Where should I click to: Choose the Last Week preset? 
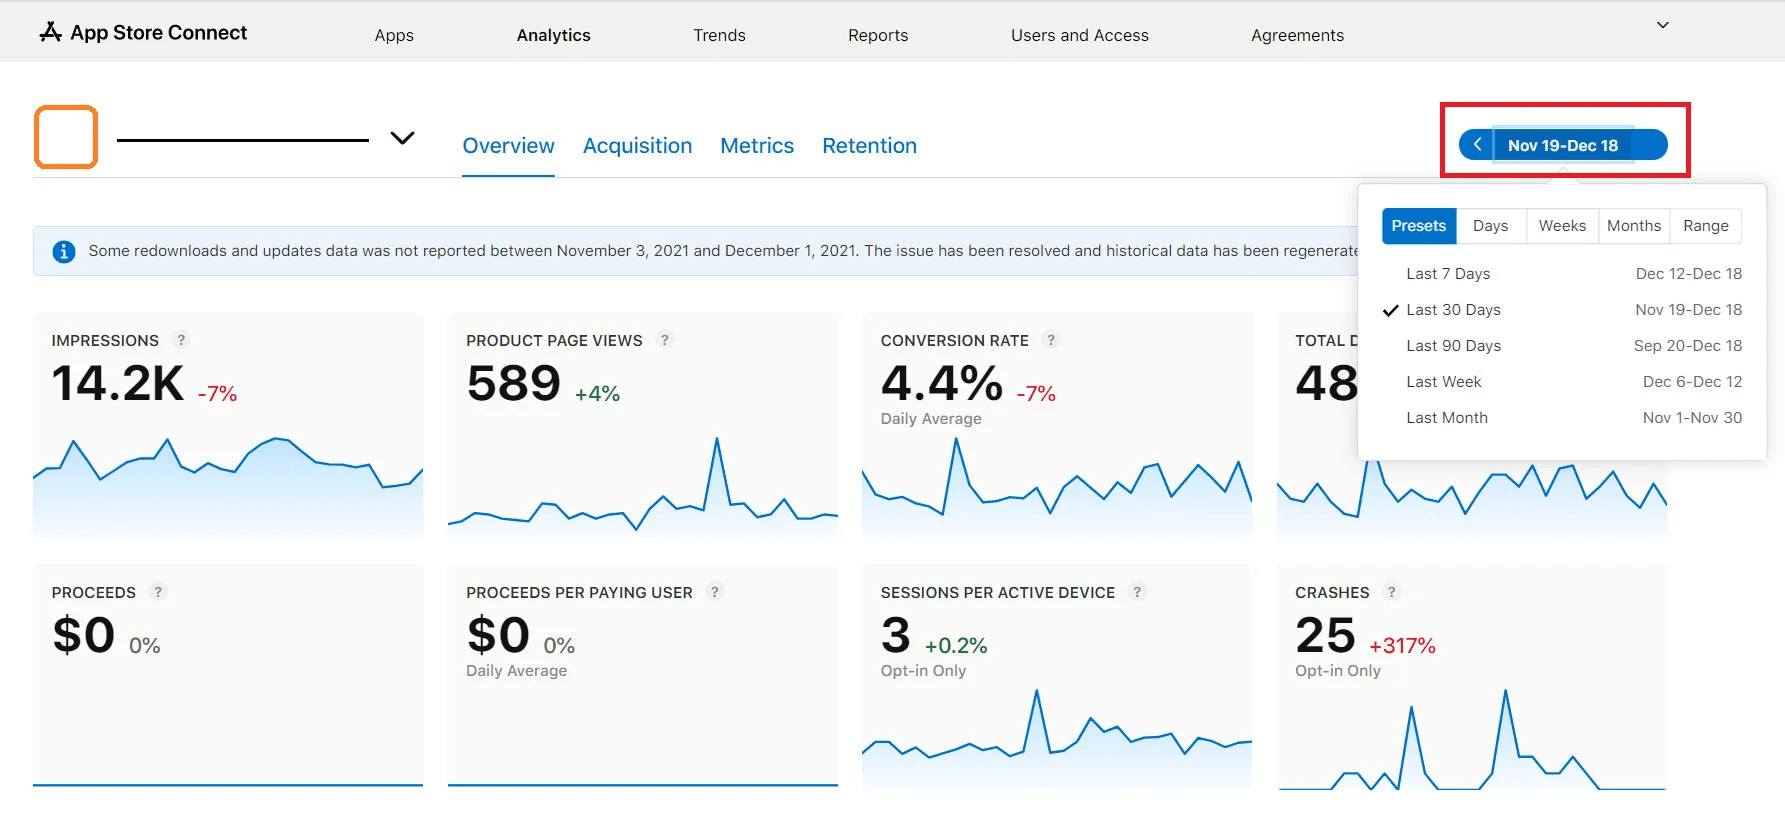click(1562, 382)
